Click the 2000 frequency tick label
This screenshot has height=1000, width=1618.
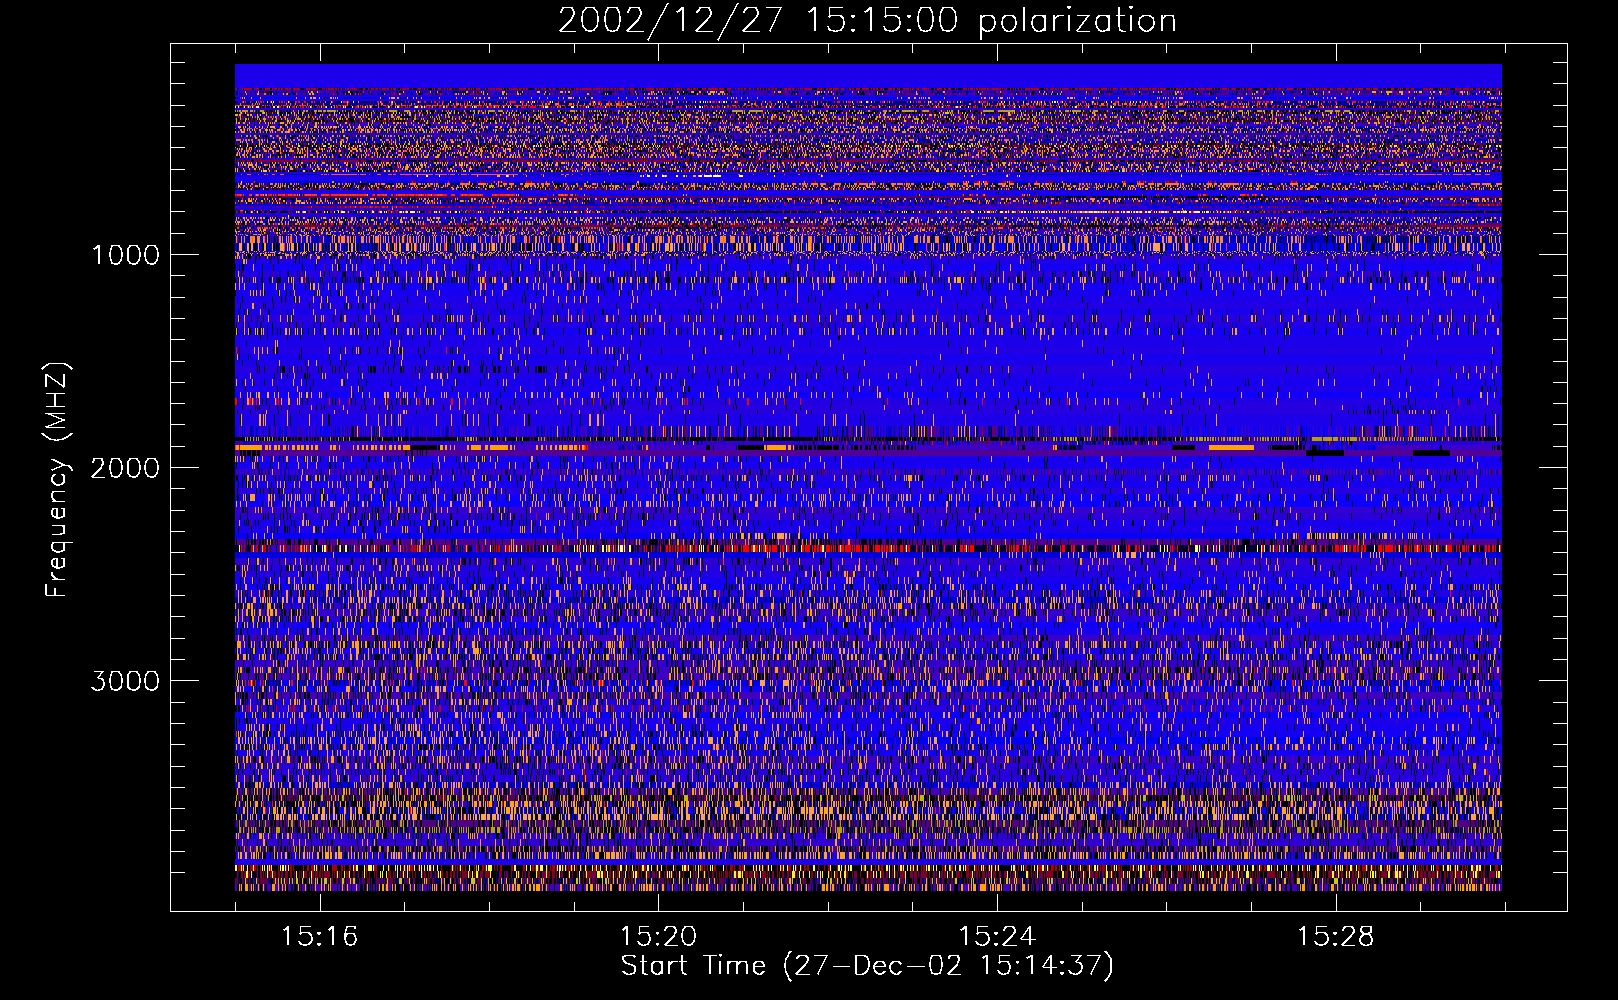click(x=125, y=468)
